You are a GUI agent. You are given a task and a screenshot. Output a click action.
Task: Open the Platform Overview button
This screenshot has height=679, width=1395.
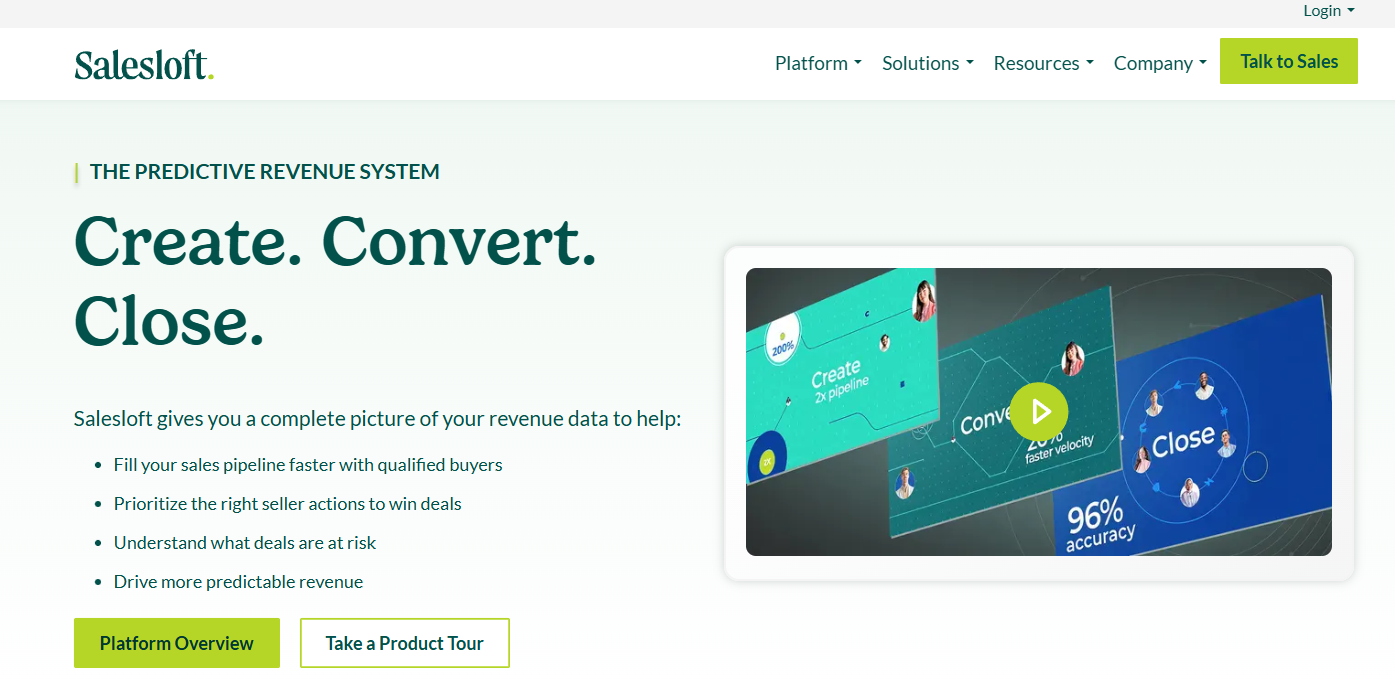point(177,643)
